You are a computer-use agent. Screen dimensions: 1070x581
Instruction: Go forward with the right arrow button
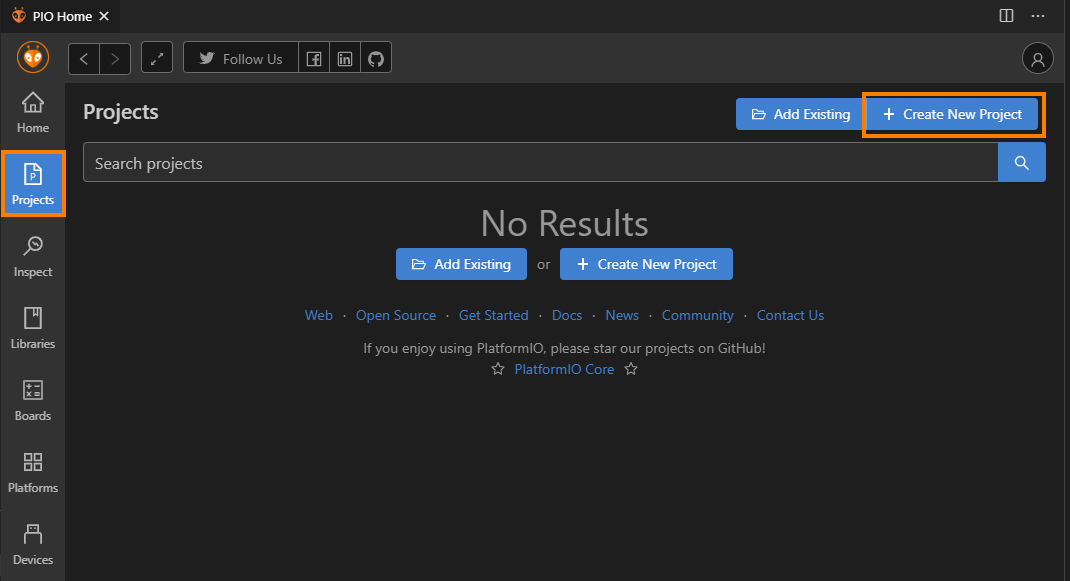[115, 59]
